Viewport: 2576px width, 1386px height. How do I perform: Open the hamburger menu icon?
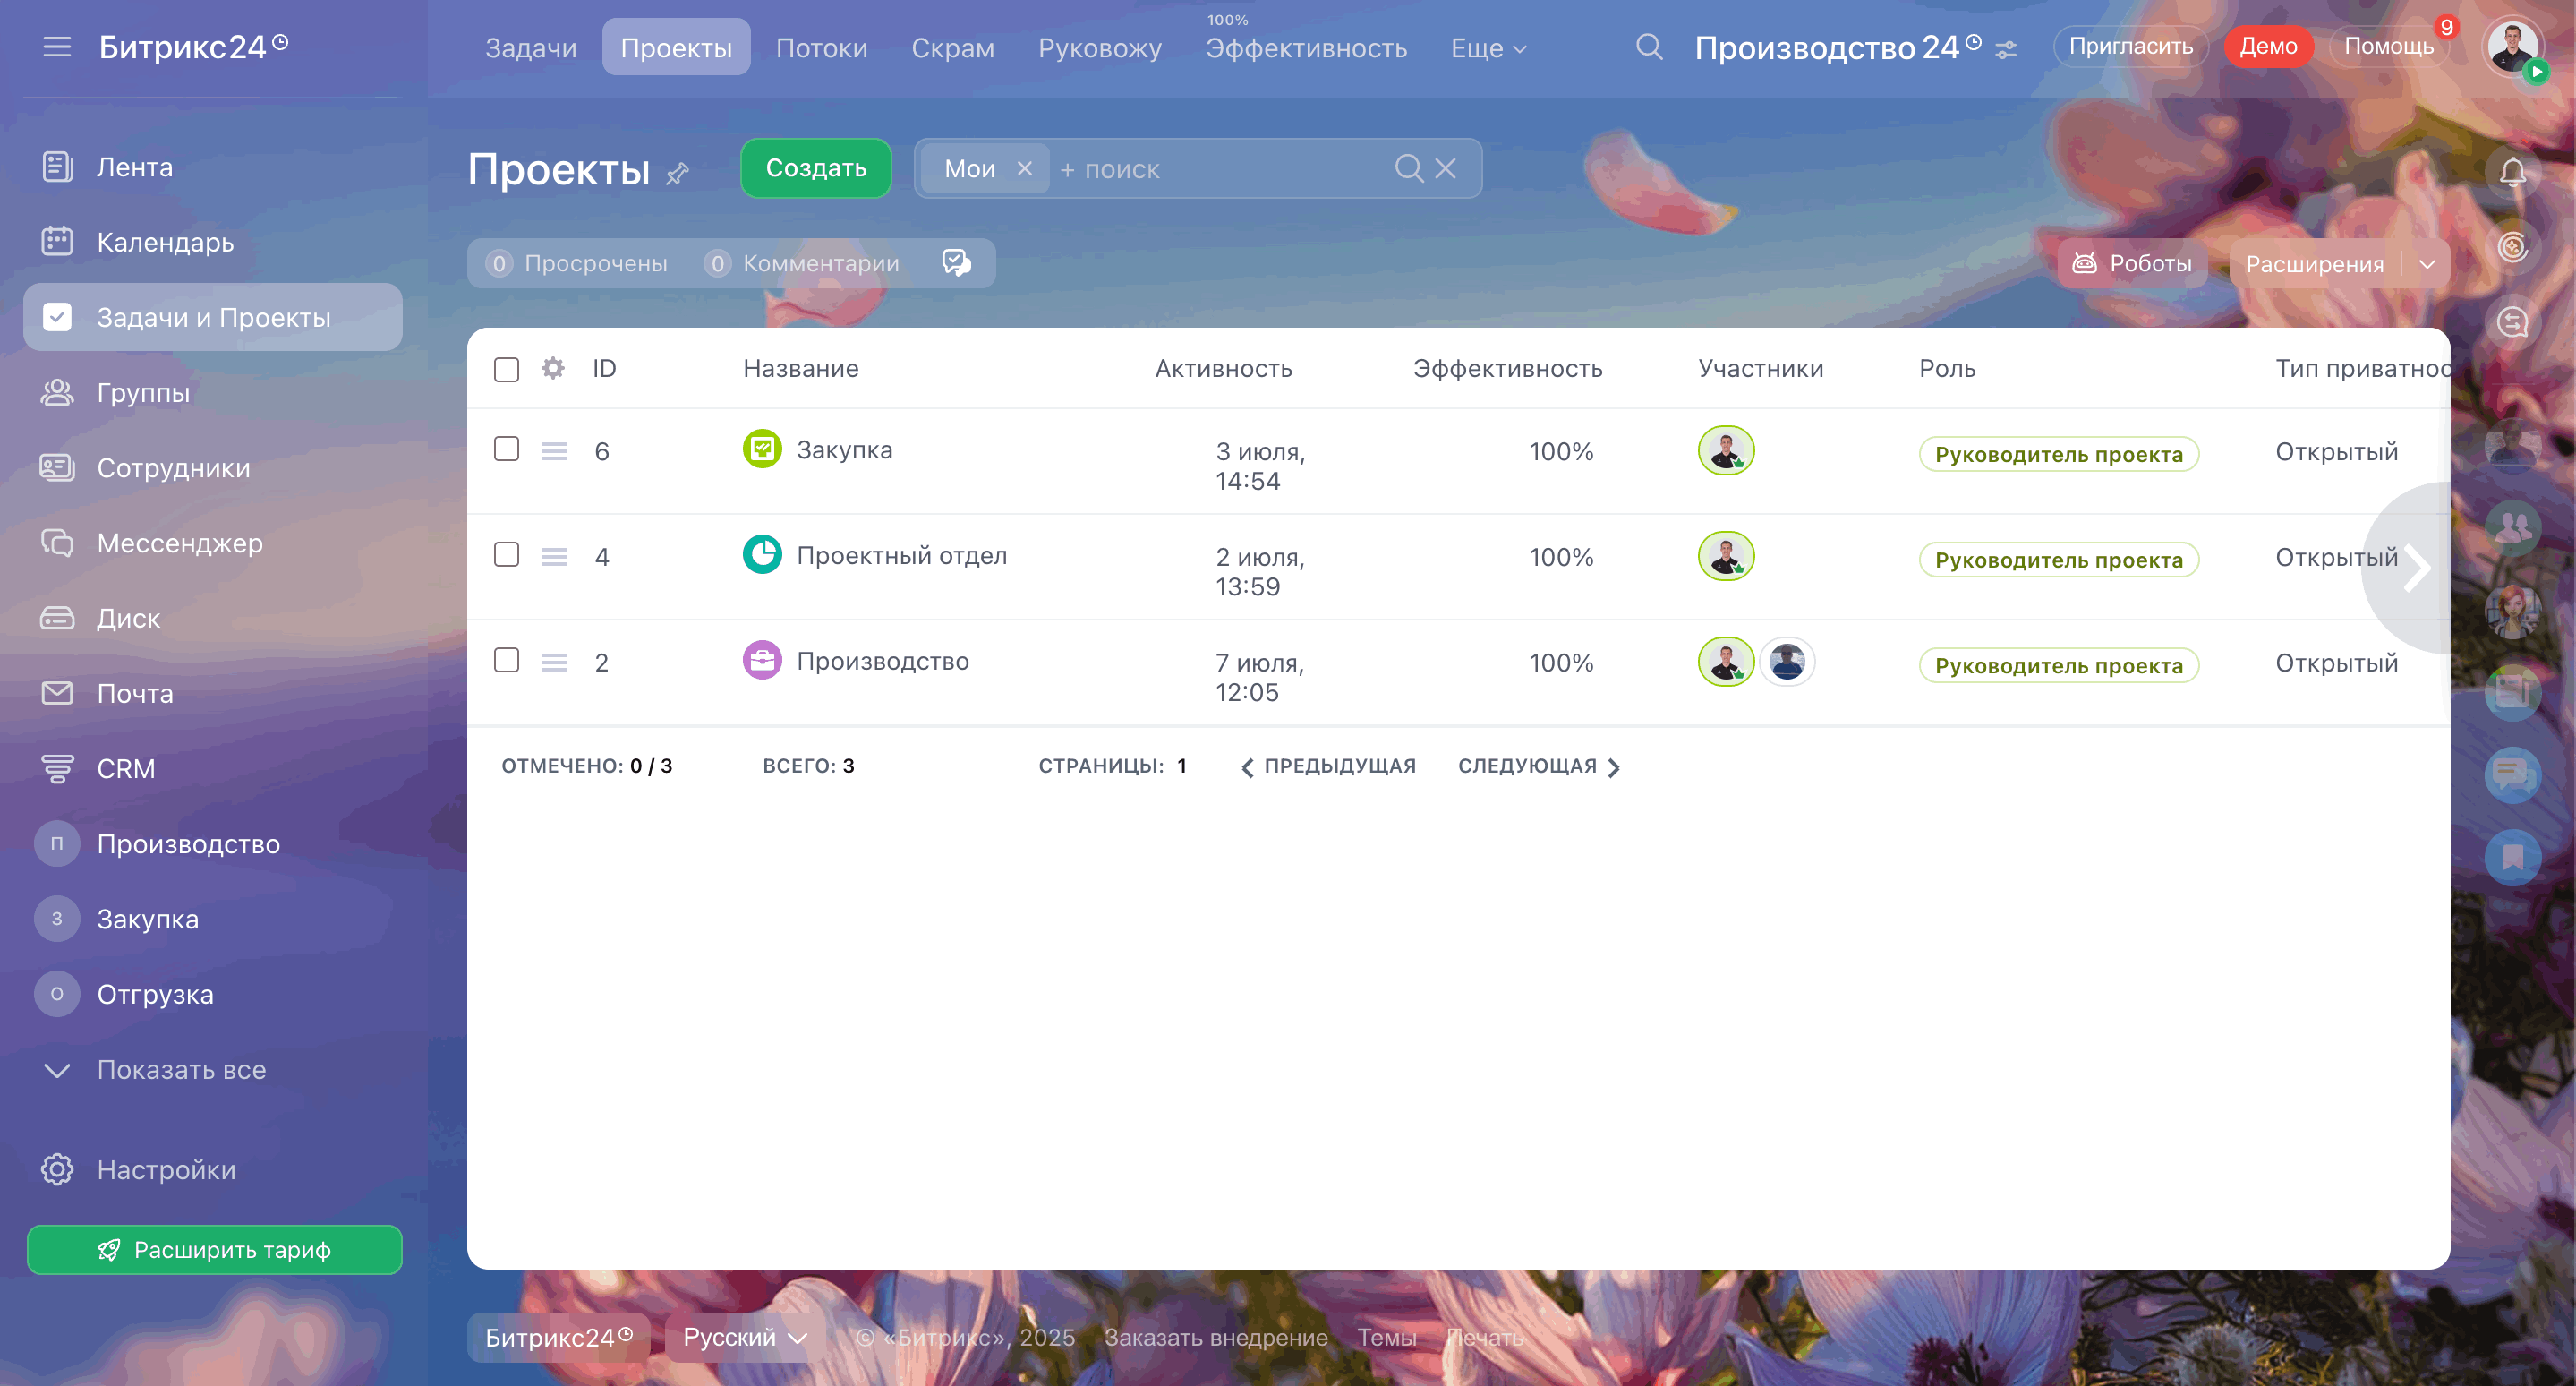tap(57, 47)
